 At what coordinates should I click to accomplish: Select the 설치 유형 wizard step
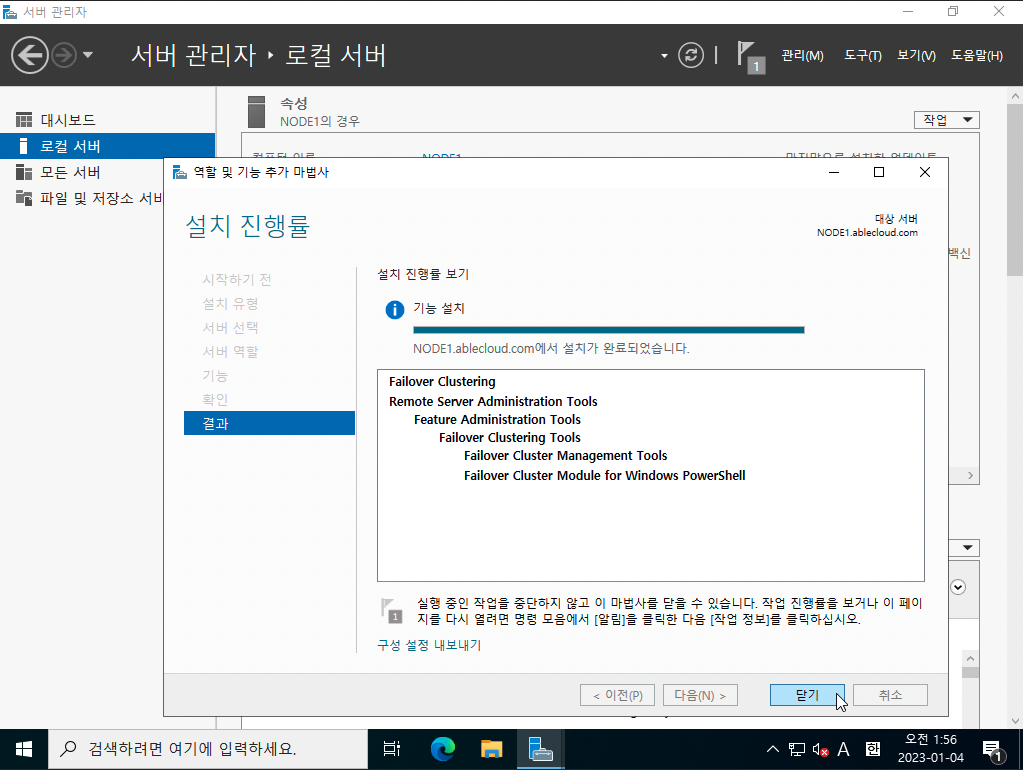230,303
